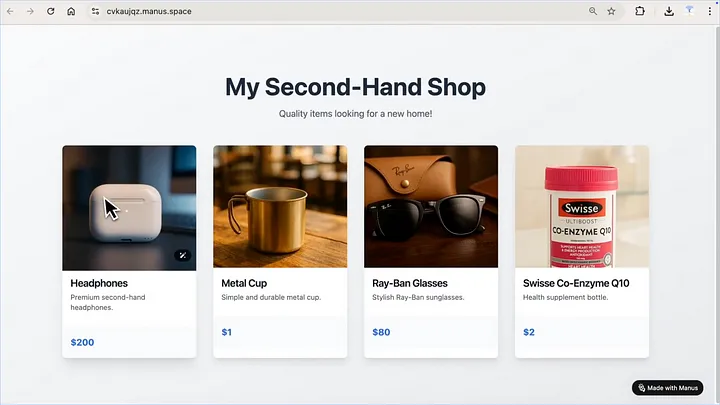Click the browser back arrow
Screen dimensions: 720x405
pyautogui.click(x=10, y=11)
